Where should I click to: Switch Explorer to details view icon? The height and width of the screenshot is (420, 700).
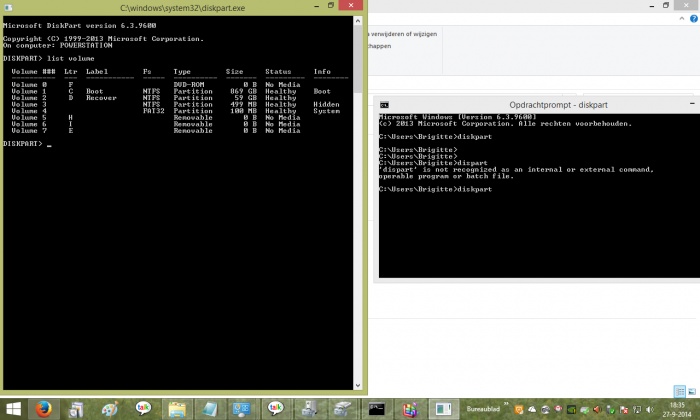pos(679,391)
